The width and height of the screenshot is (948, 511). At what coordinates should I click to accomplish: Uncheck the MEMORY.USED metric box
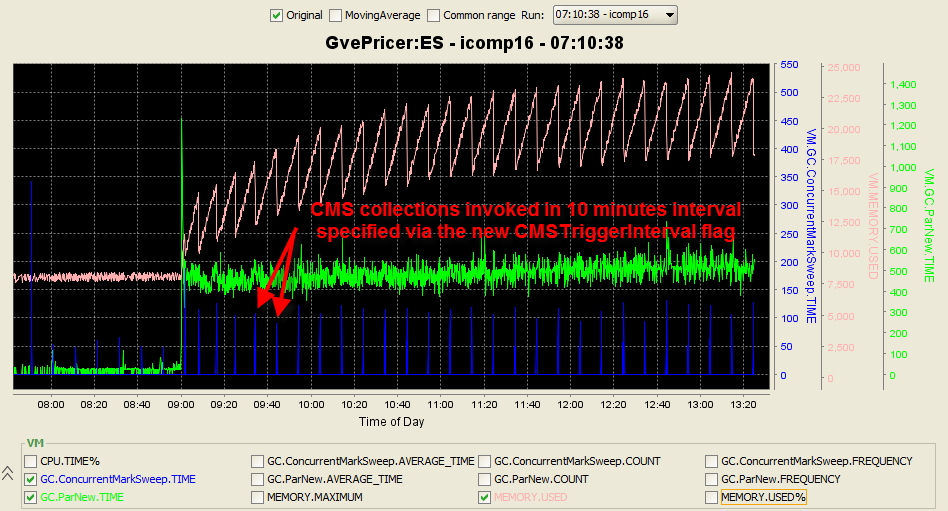coord(485,497)
